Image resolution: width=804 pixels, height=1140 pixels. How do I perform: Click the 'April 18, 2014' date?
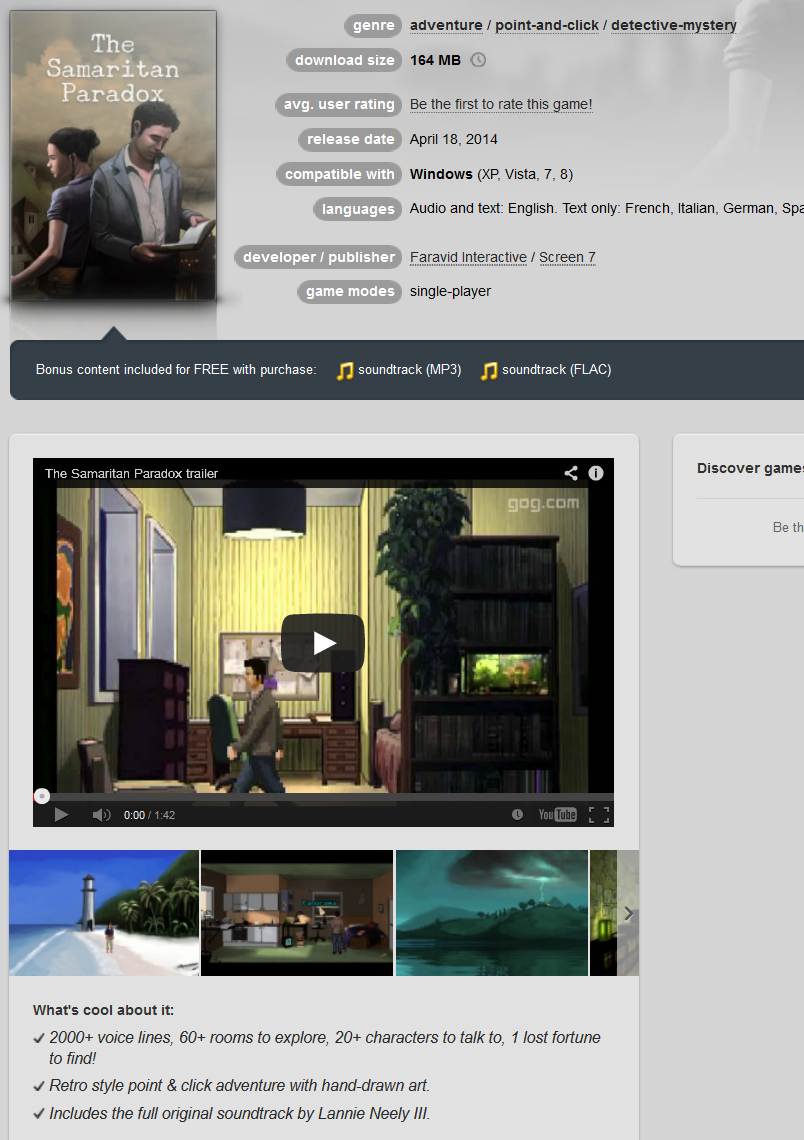[454, 139]
